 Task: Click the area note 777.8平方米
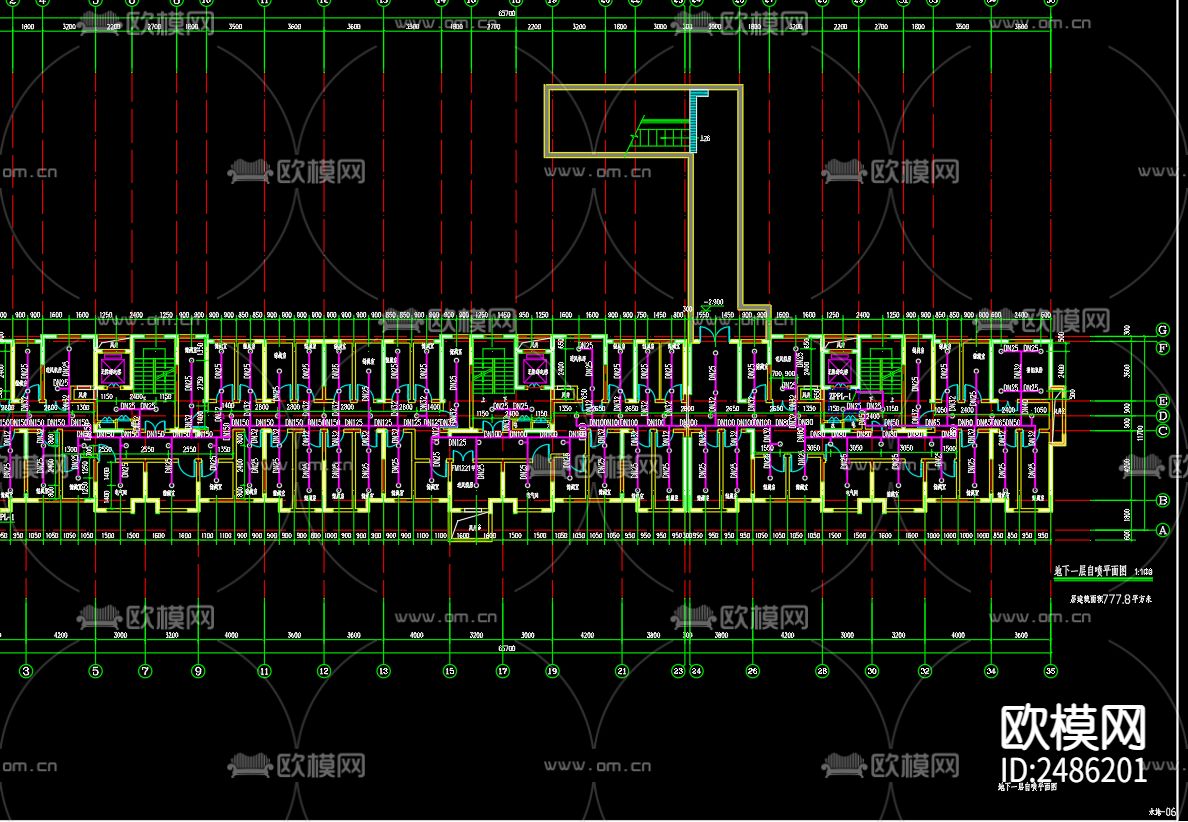(1127, 599)
